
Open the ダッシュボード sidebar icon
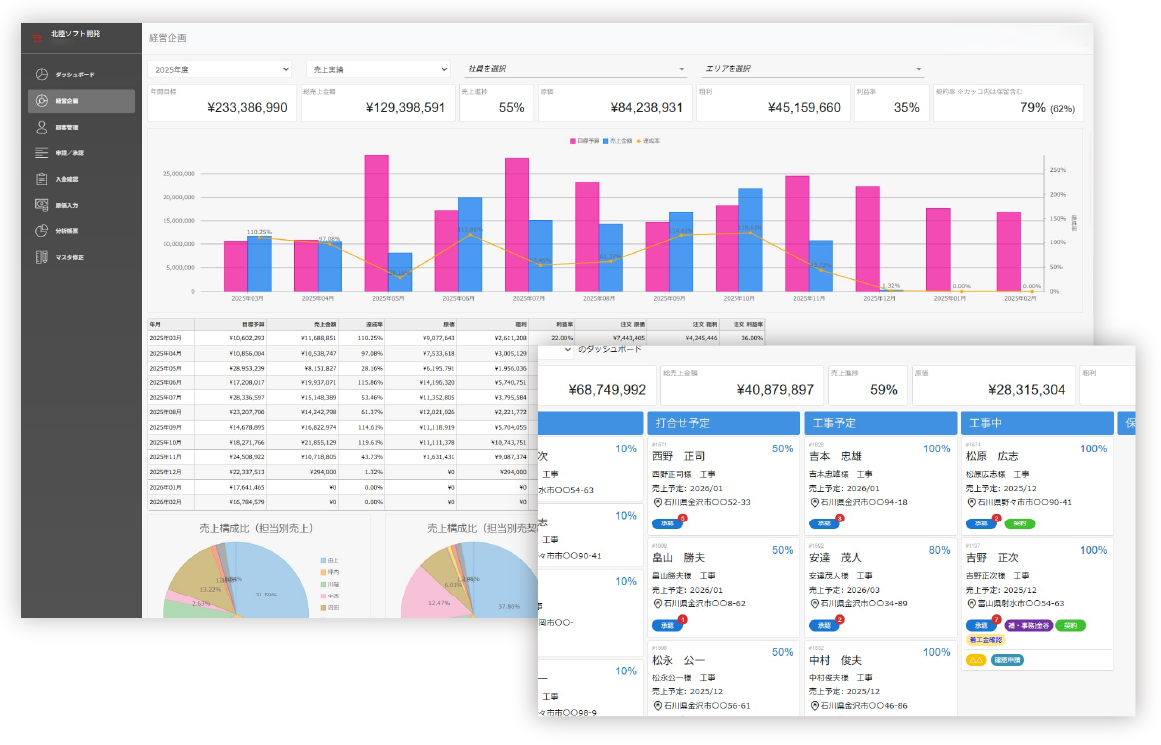click(42, 75)
